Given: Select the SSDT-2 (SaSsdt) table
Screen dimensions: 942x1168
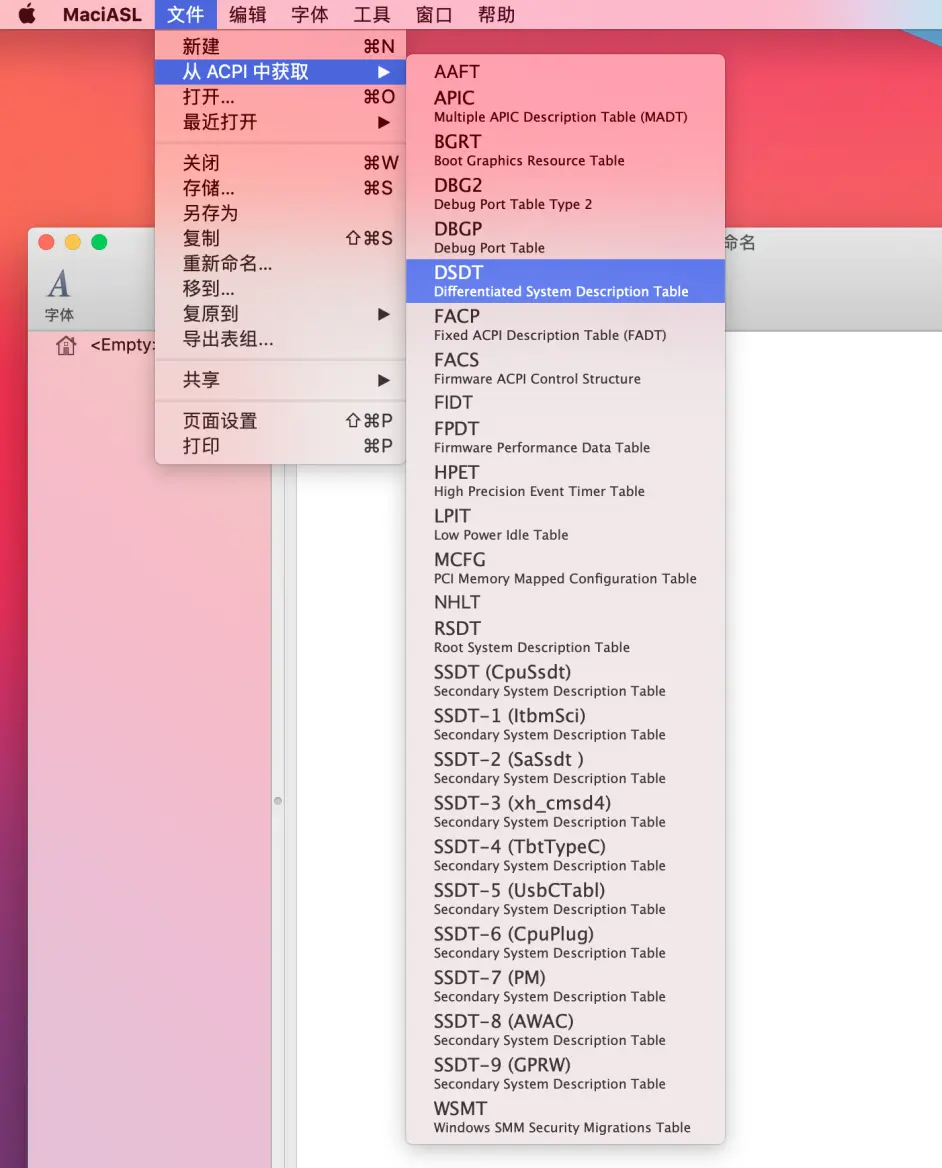Looking at the screenshot, I should point(565,768).
